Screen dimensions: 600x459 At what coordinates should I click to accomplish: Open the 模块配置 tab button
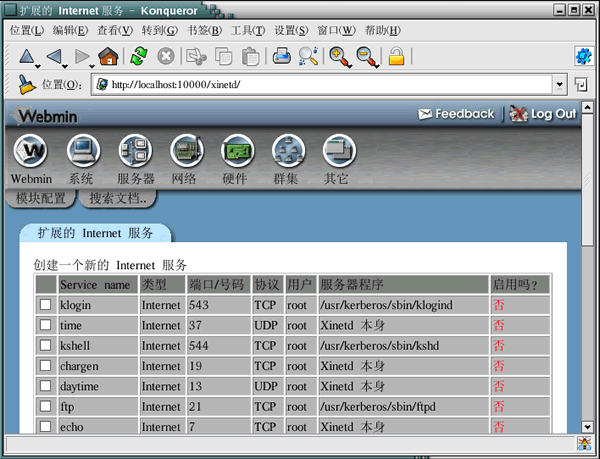(x=41, y=199)
